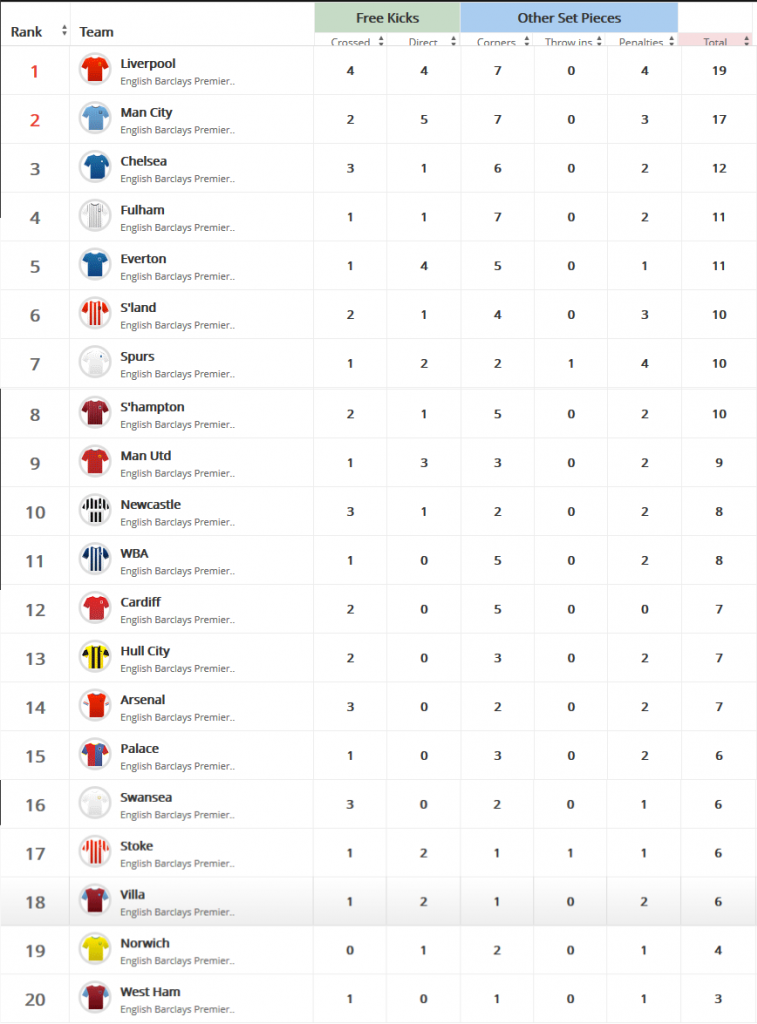The height and width of the screenshot is (1024, 757).
Task: Open the Swansea team link
Action: 146,797
